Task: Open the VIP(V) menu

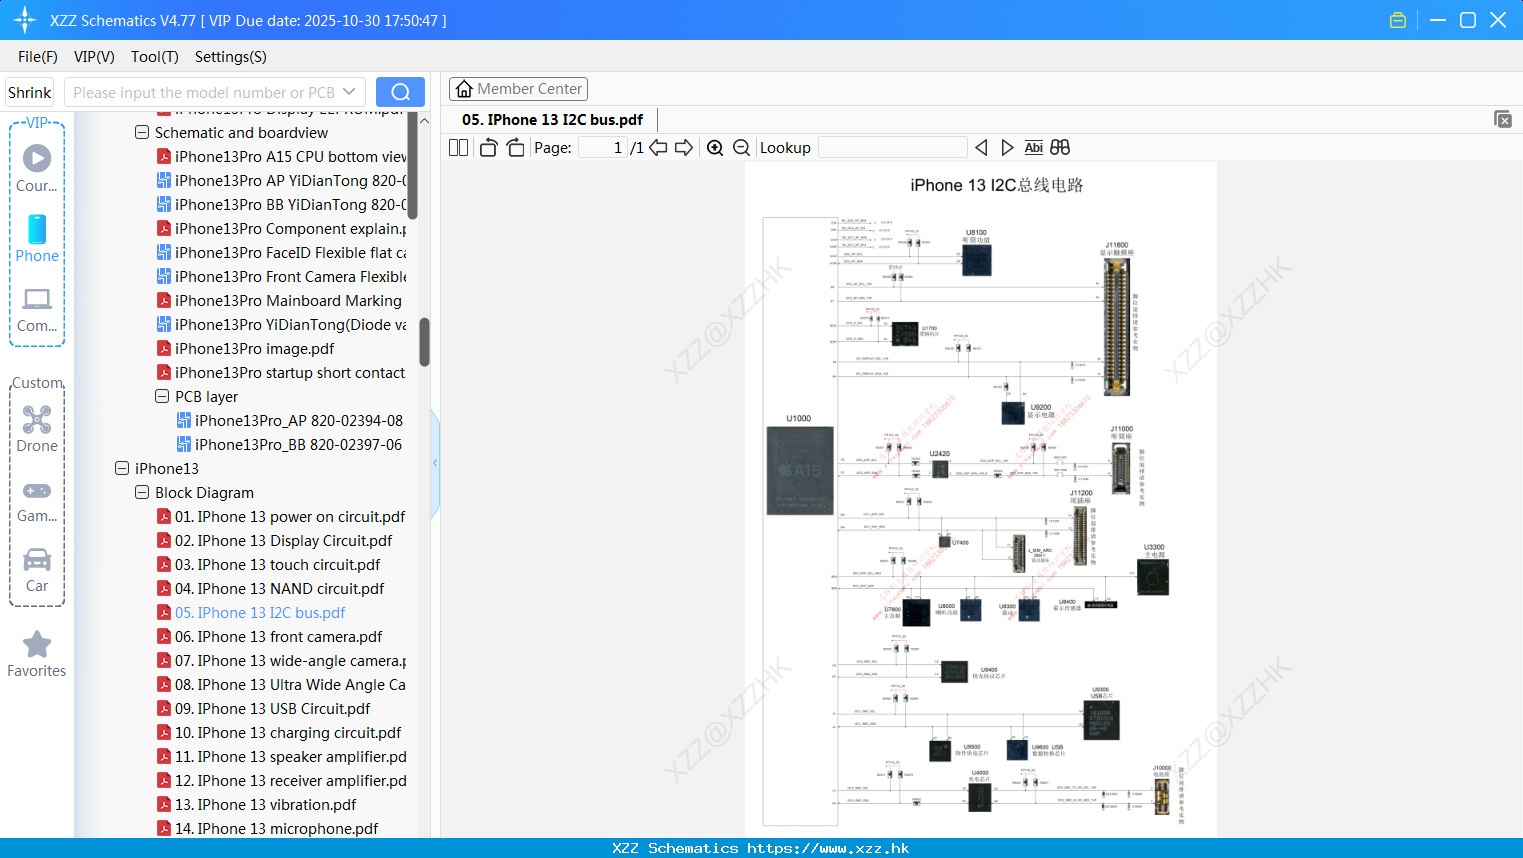Action: pos(94,56)
